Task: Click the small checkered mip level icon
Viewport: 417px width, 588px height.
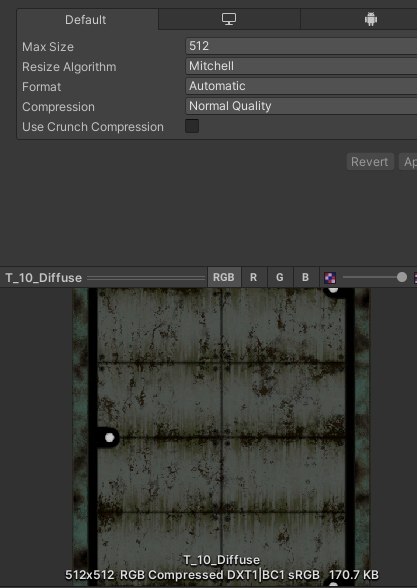Action: [330, 278]
